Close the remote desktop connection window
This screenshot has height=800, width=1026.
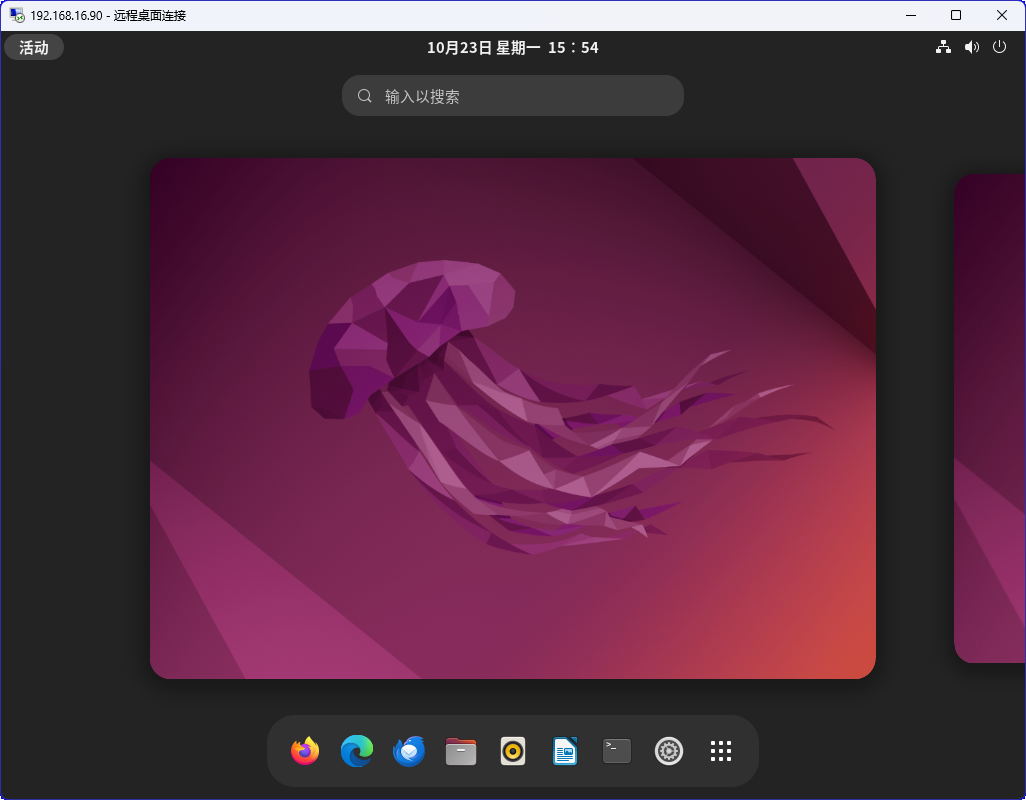1002,15
